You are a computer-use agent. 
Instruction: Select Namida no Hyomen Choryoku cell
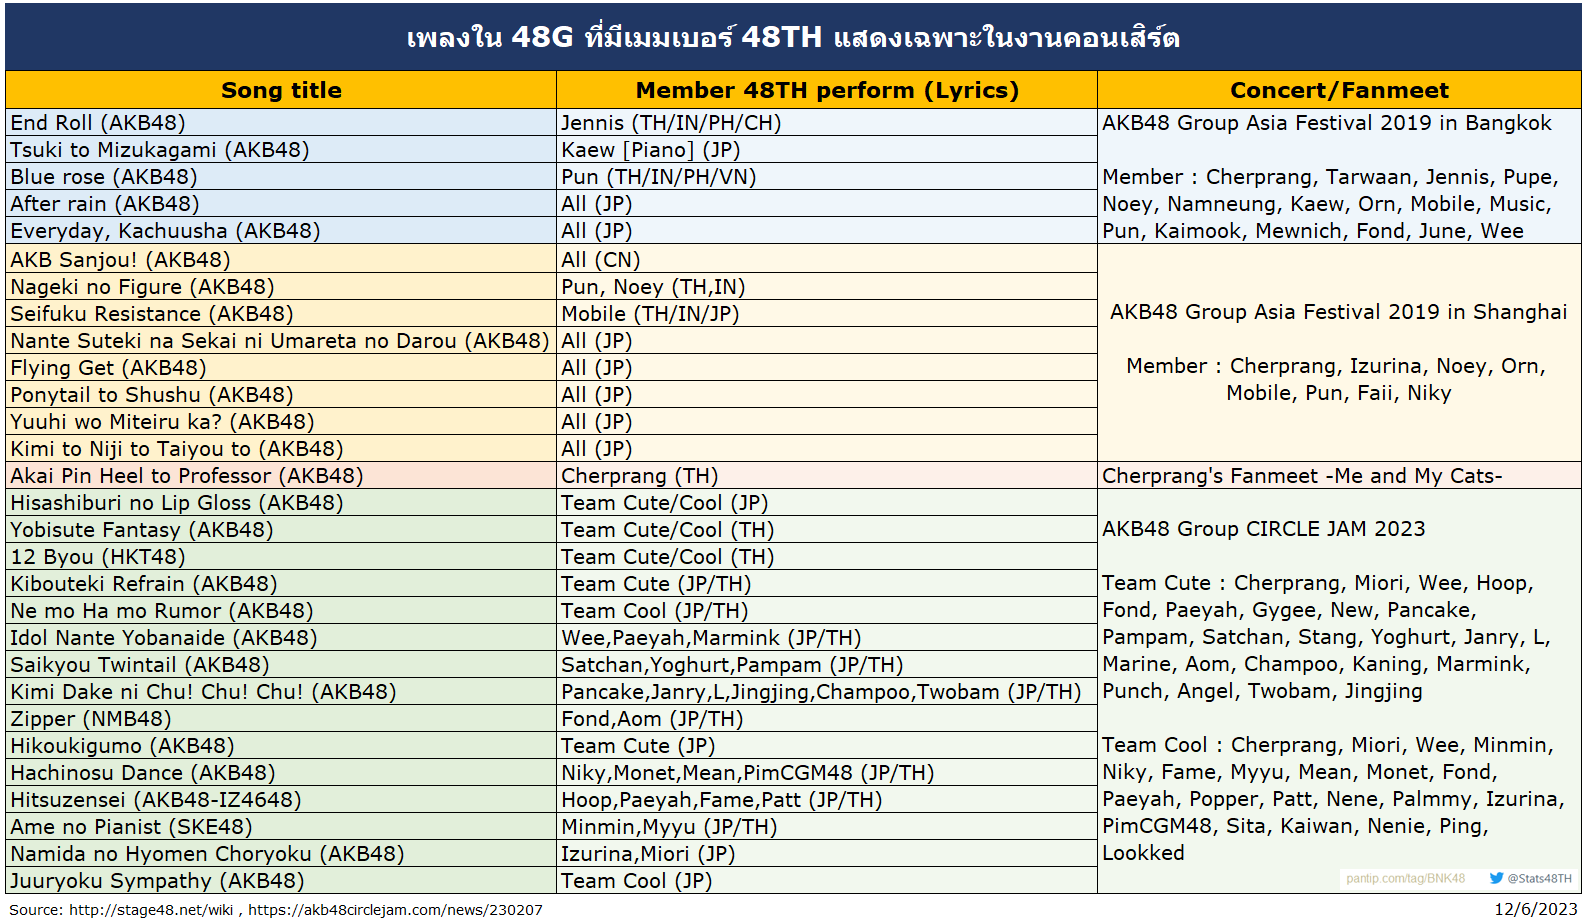[x=281, y=854]
